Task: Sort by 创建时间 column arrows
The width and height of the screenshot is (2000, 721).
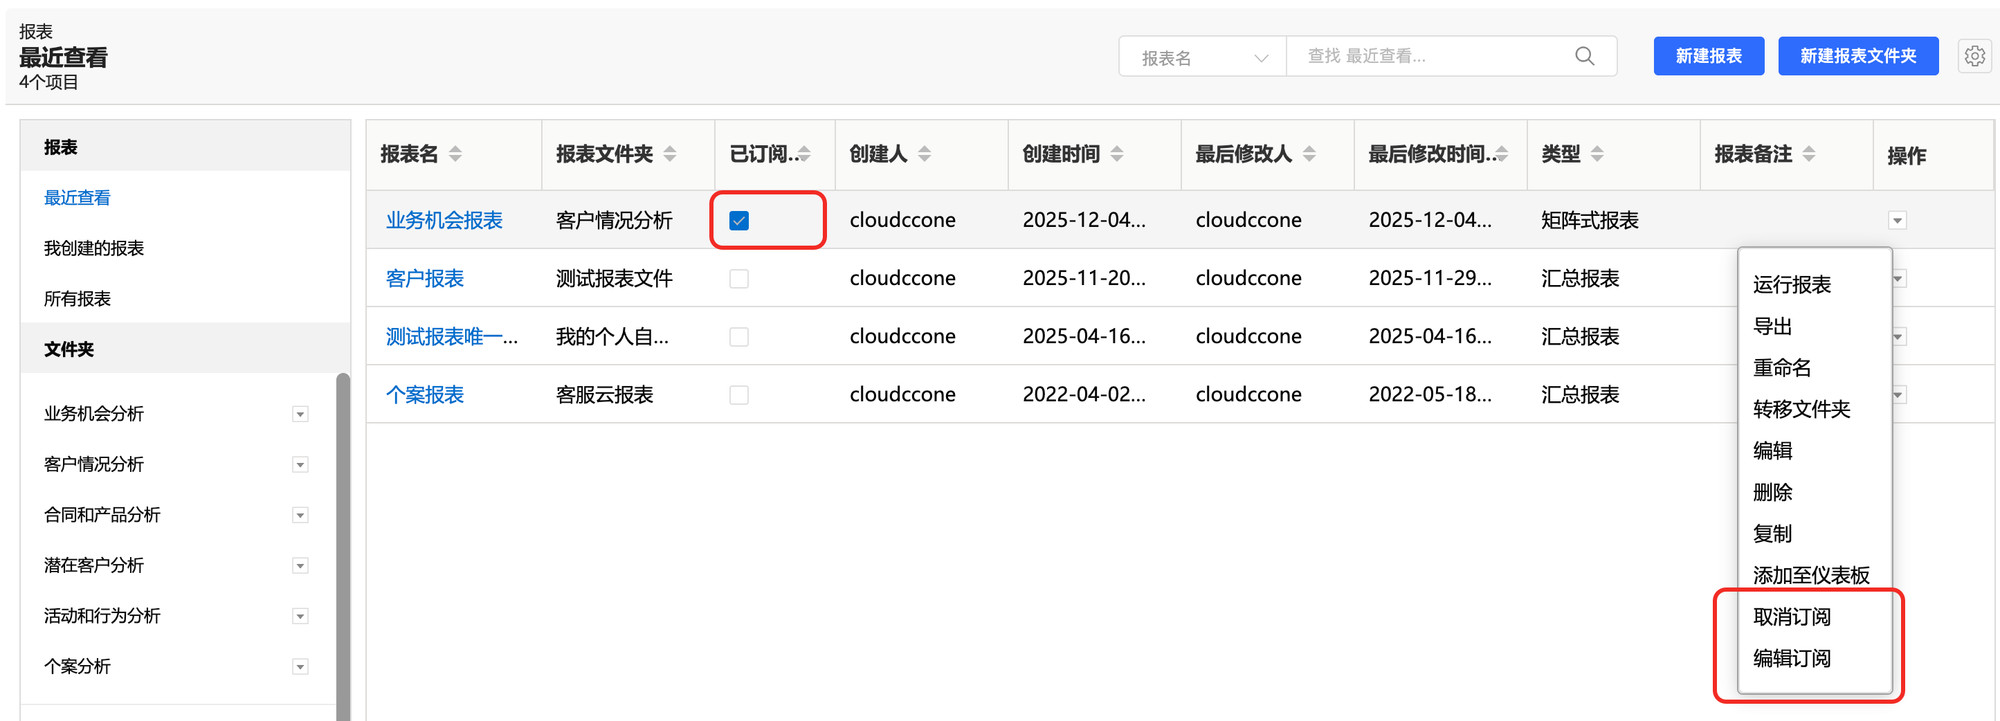Action: point(1117,154)
